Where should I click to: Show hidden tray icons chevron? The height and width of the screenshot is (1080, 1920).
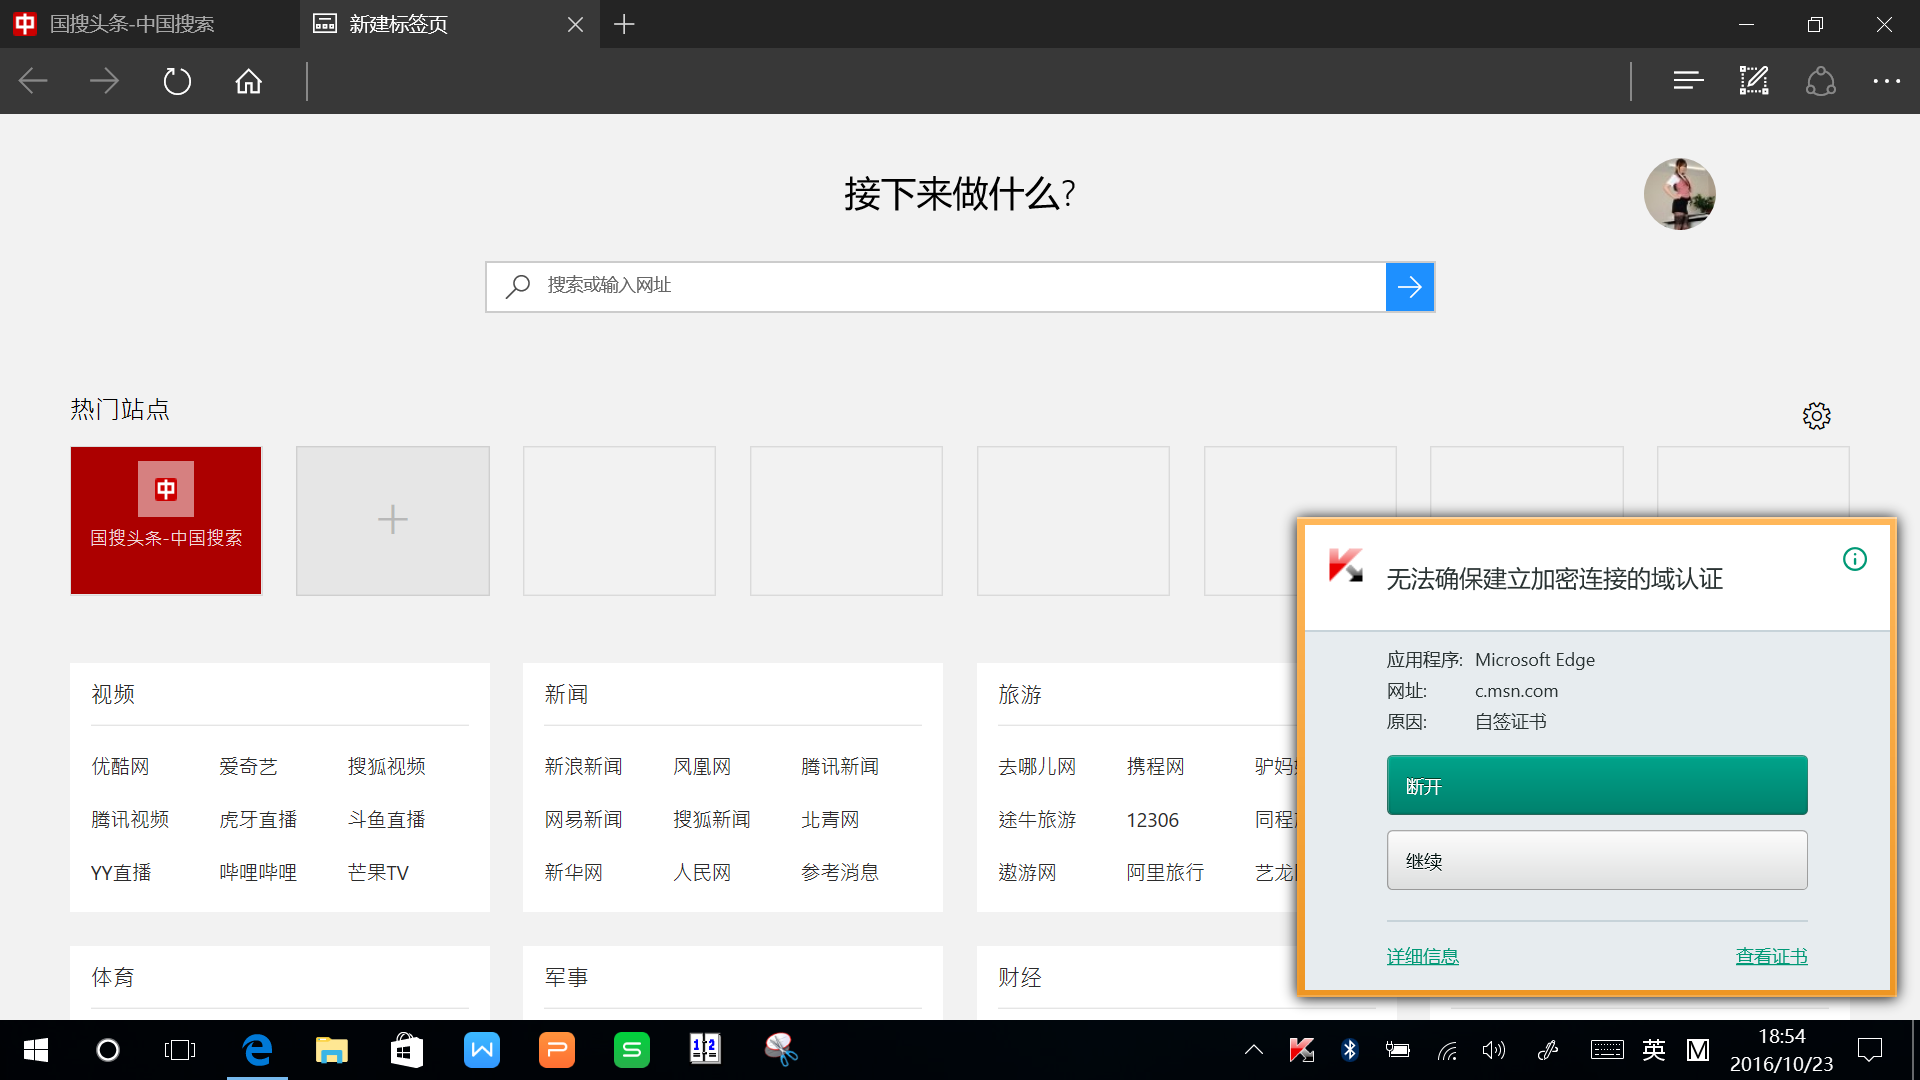click(1254, 1050)
